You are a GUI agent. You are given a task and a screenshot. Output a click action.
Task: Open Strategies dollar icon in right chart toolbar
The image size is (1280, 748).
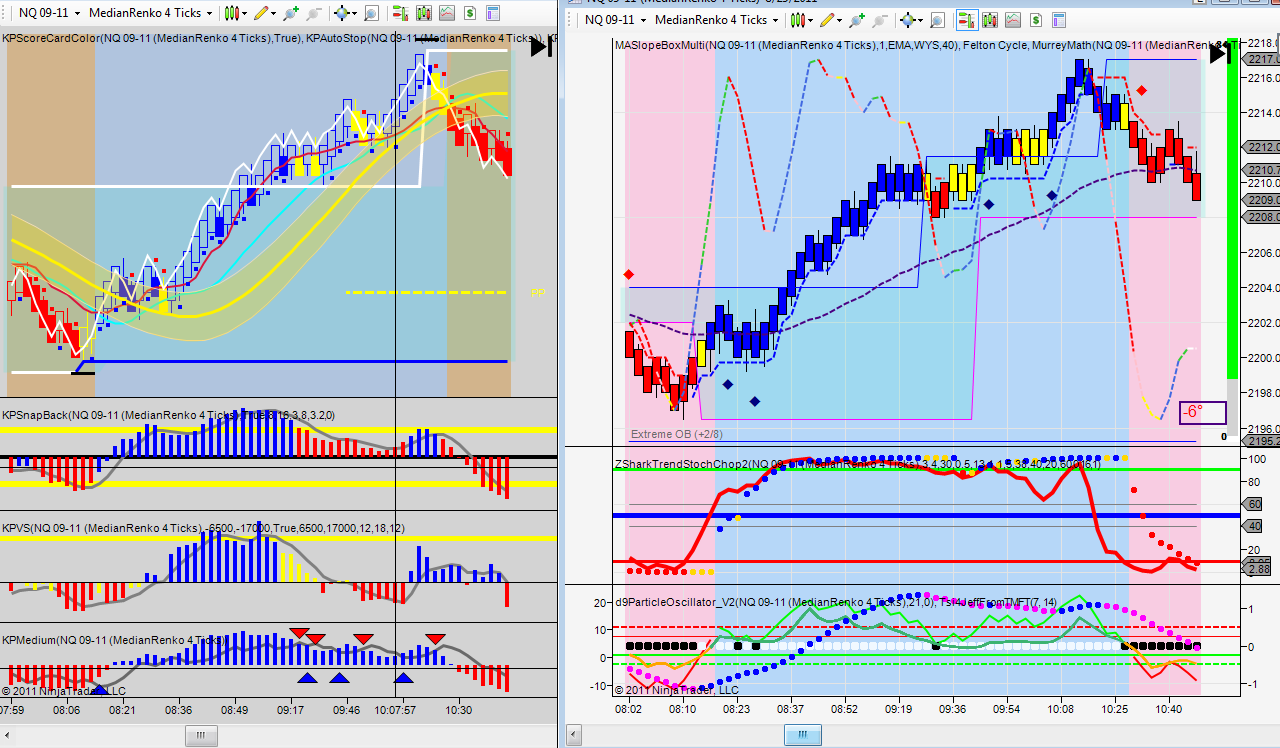(x=1038, y=20)
